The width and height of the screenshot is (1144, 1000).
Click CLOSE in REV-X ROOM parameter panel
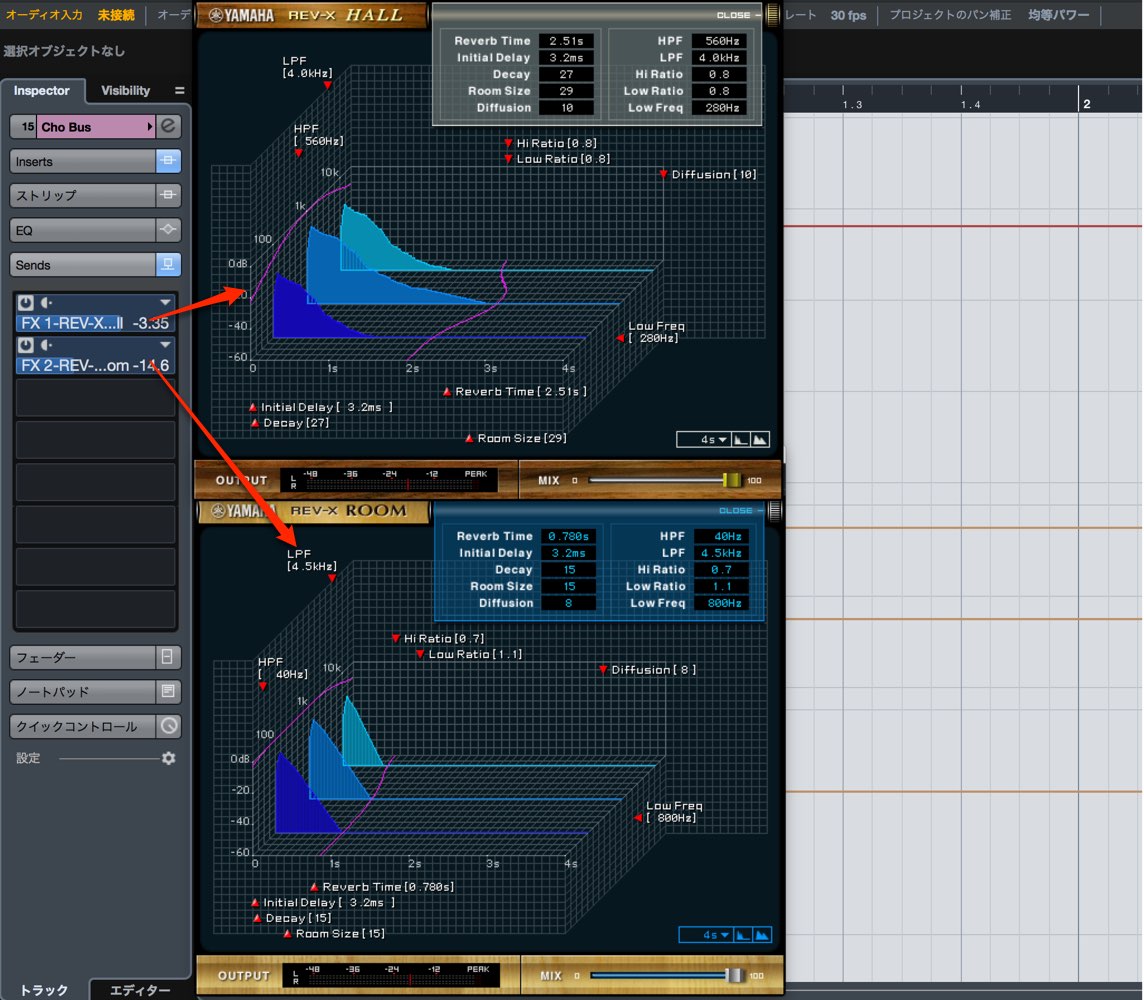point(735,510)
